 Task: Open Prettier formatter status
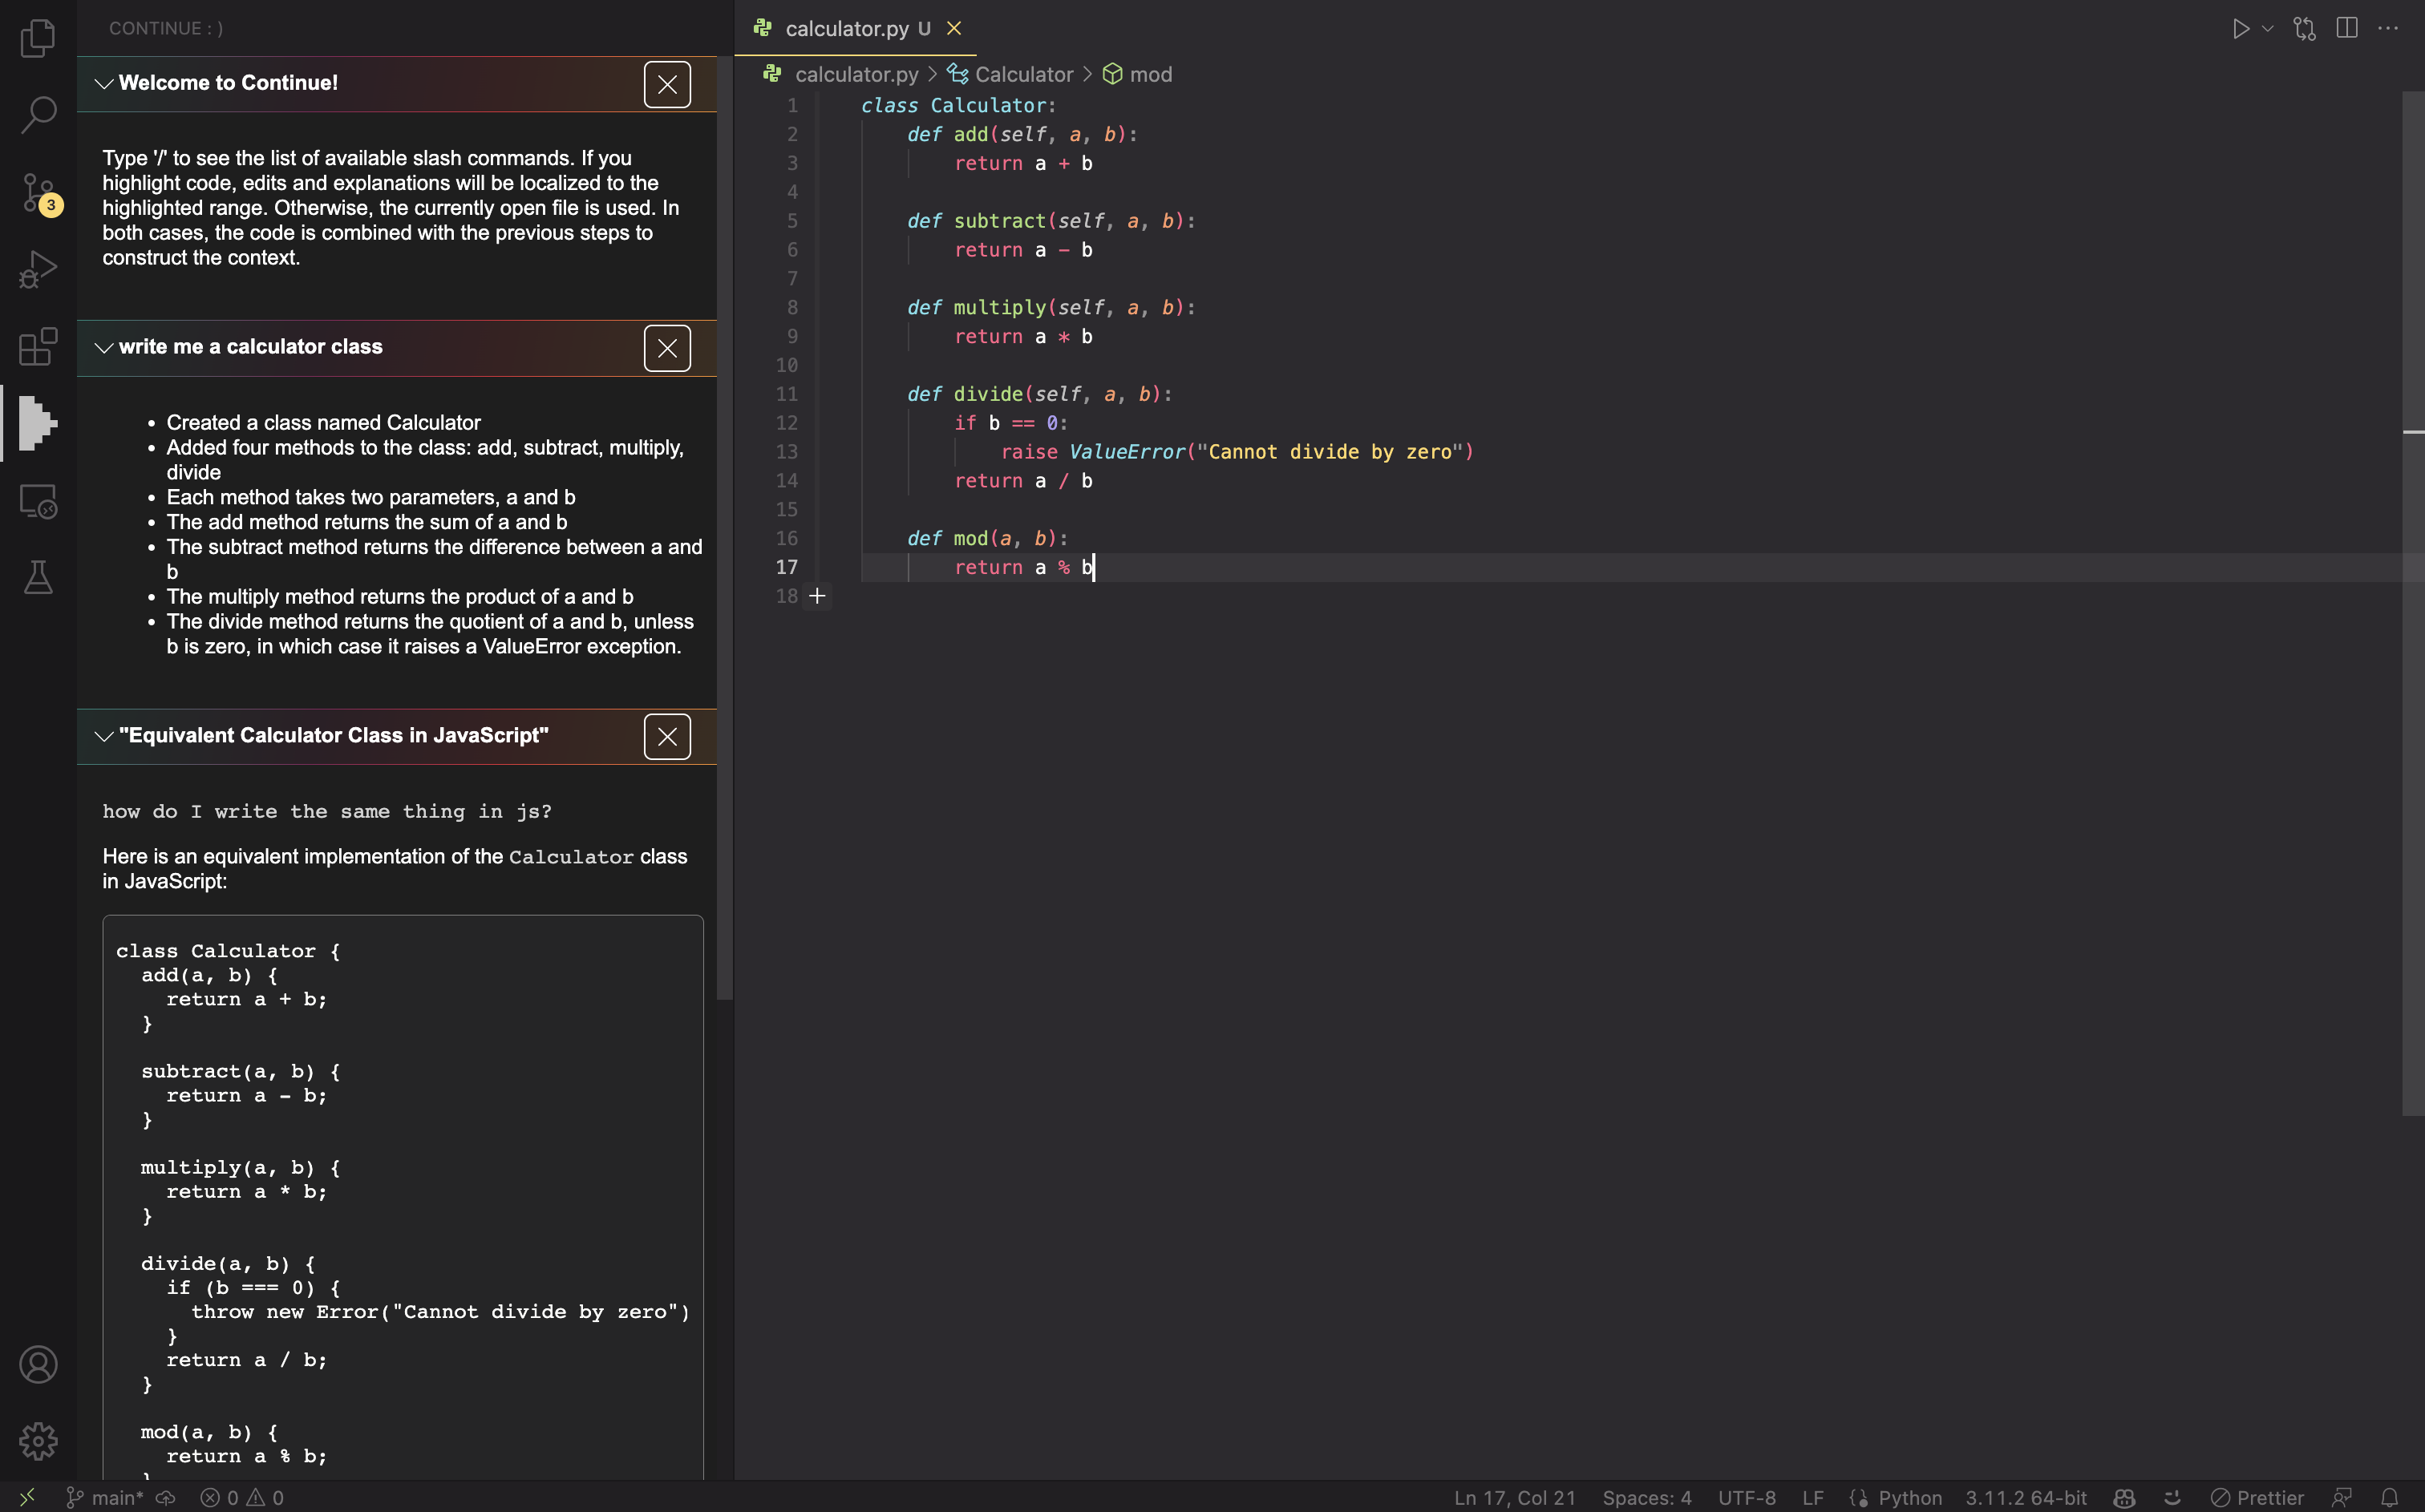point(2257,1497)
